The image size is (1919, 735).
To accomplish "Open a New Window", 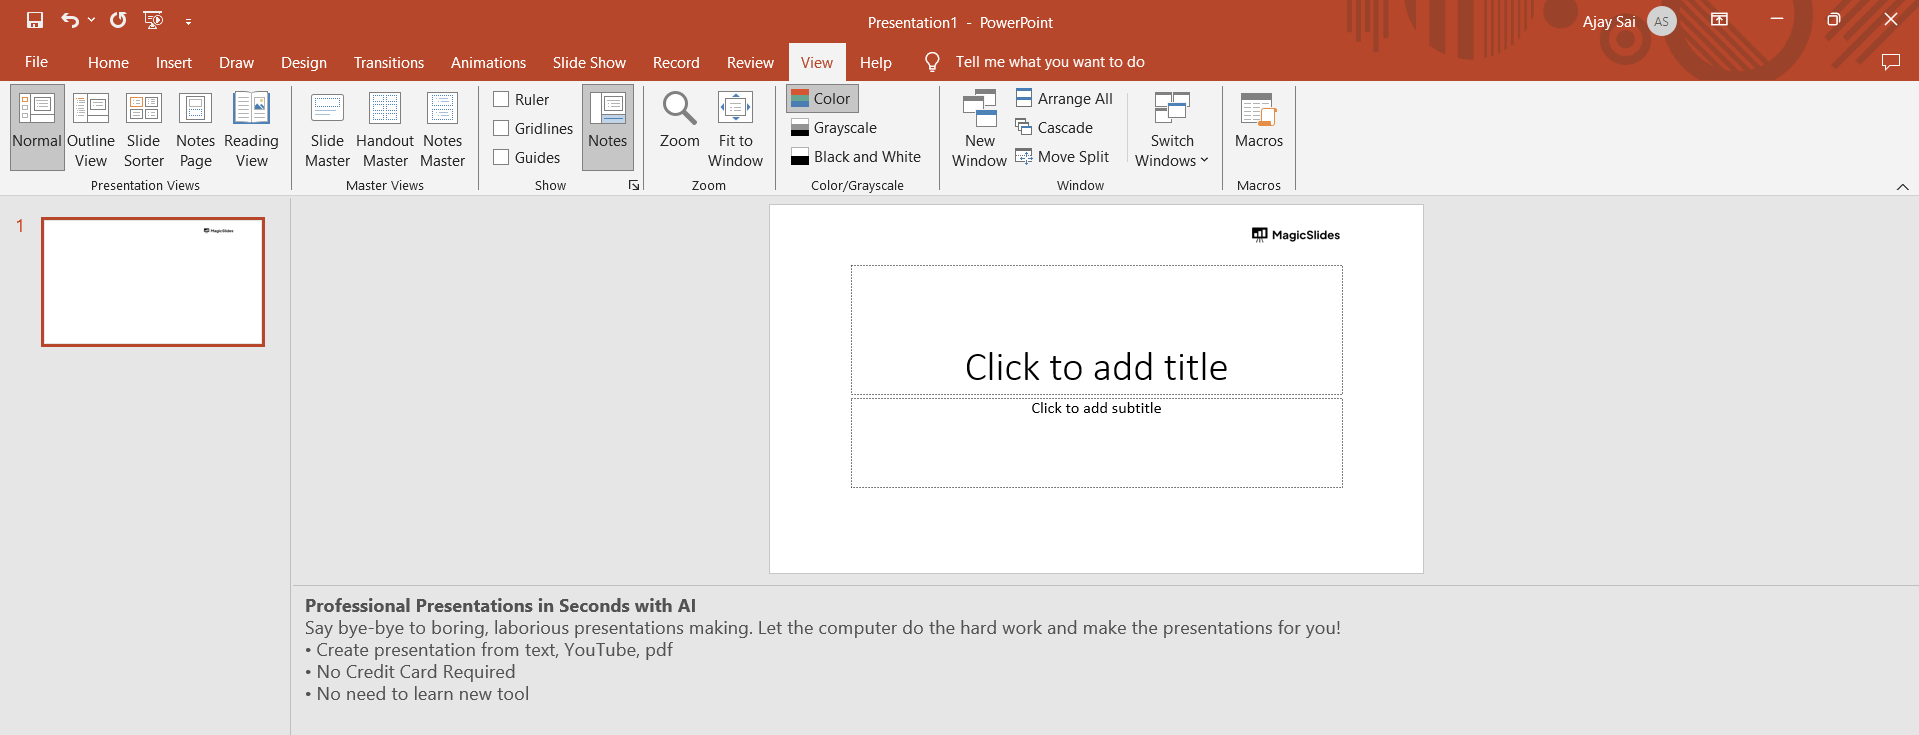I will tap(979, 129).
